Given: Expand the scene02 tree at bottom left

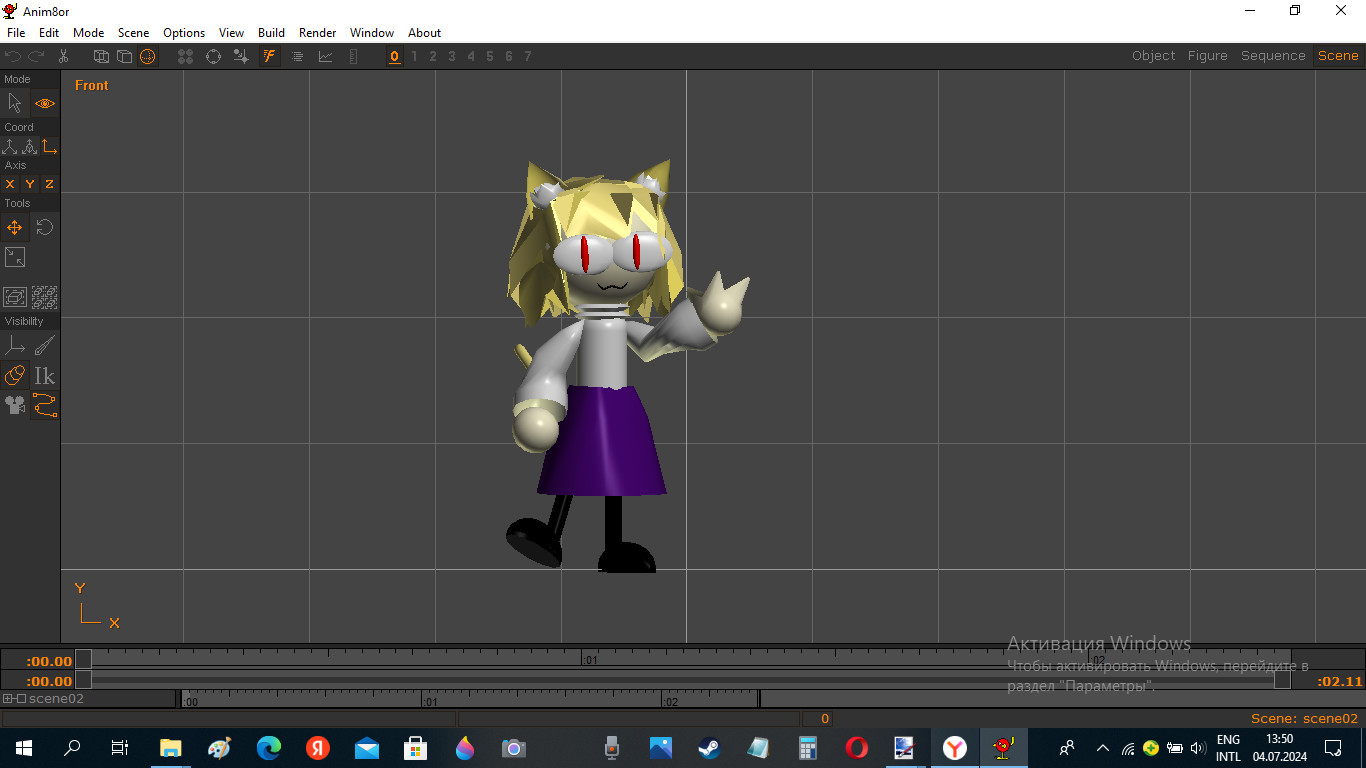Looking at the screenshot, I should [x=8, y=698].
